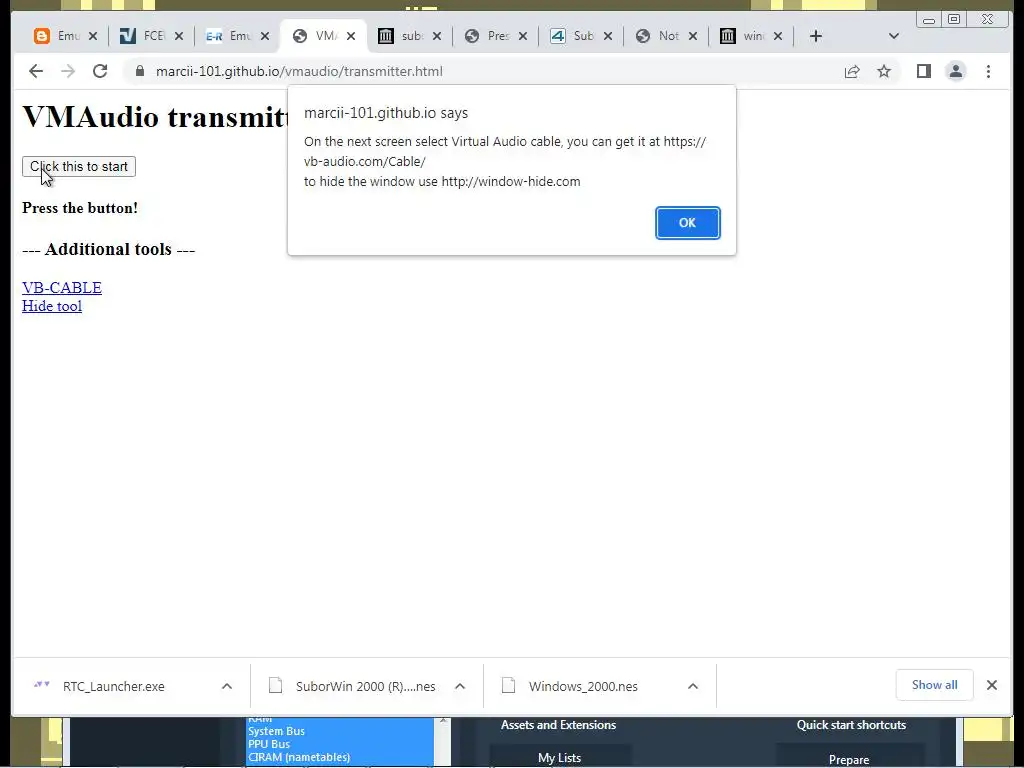This screenshot has height=768, width=1024.
Task: Expand options for RTC_Launcher.exe download
Action: tap(227, 686)
